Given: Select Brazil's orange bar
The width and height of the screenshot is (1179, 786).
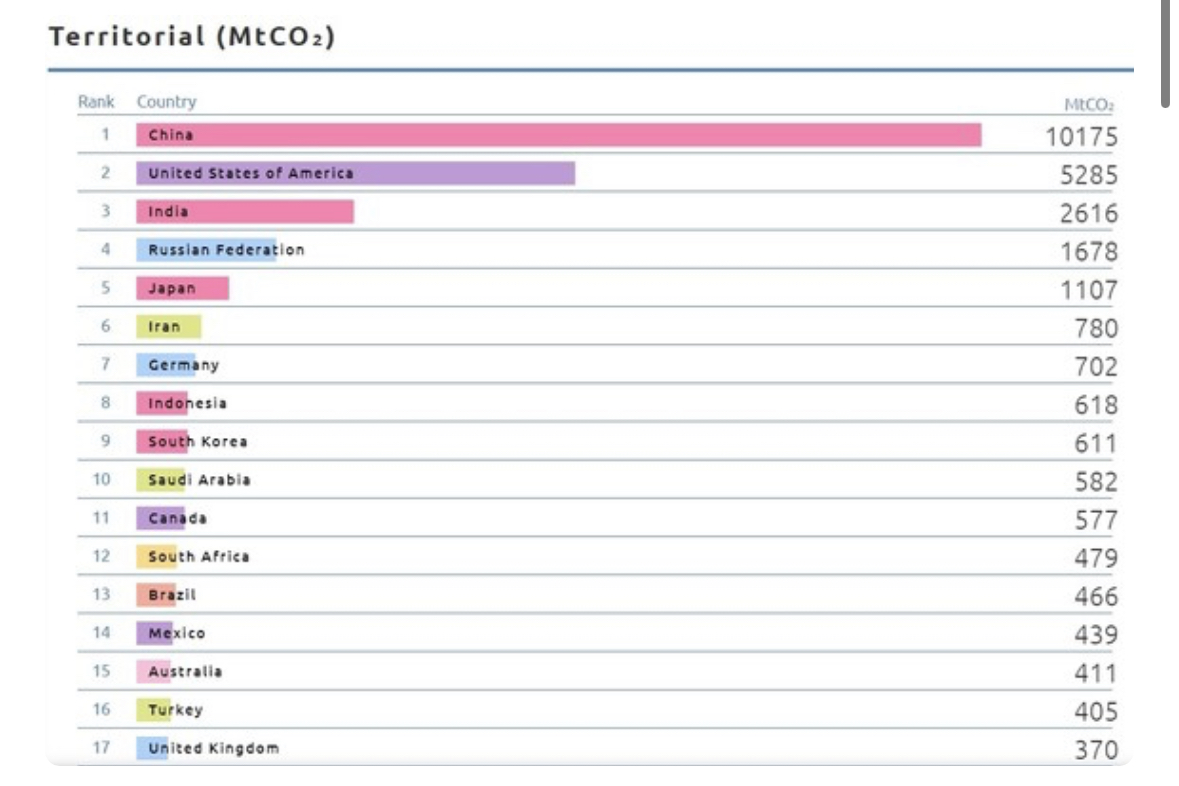Looking at the screenshot, I should pyautogui.click(x=156, y=595).
